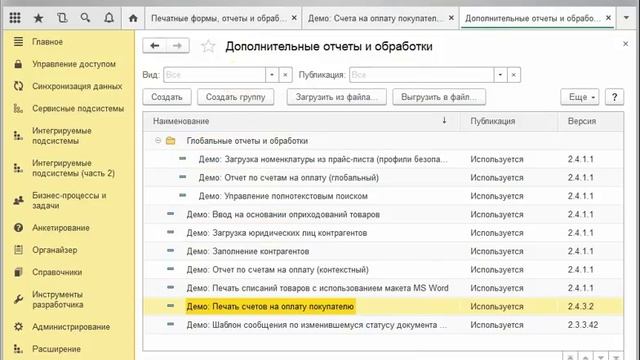The width and height of the screenshot is (640, 360).
Task: Navigate forward with right arrow
Action: click(x=178, y=46)
